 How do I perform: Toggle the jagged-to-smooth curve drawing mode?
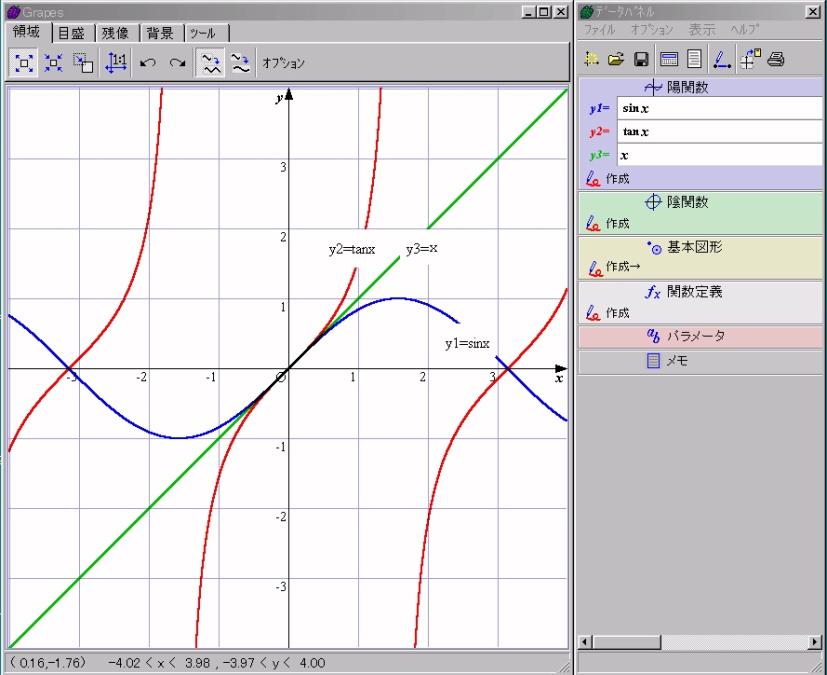pos(241,63)
